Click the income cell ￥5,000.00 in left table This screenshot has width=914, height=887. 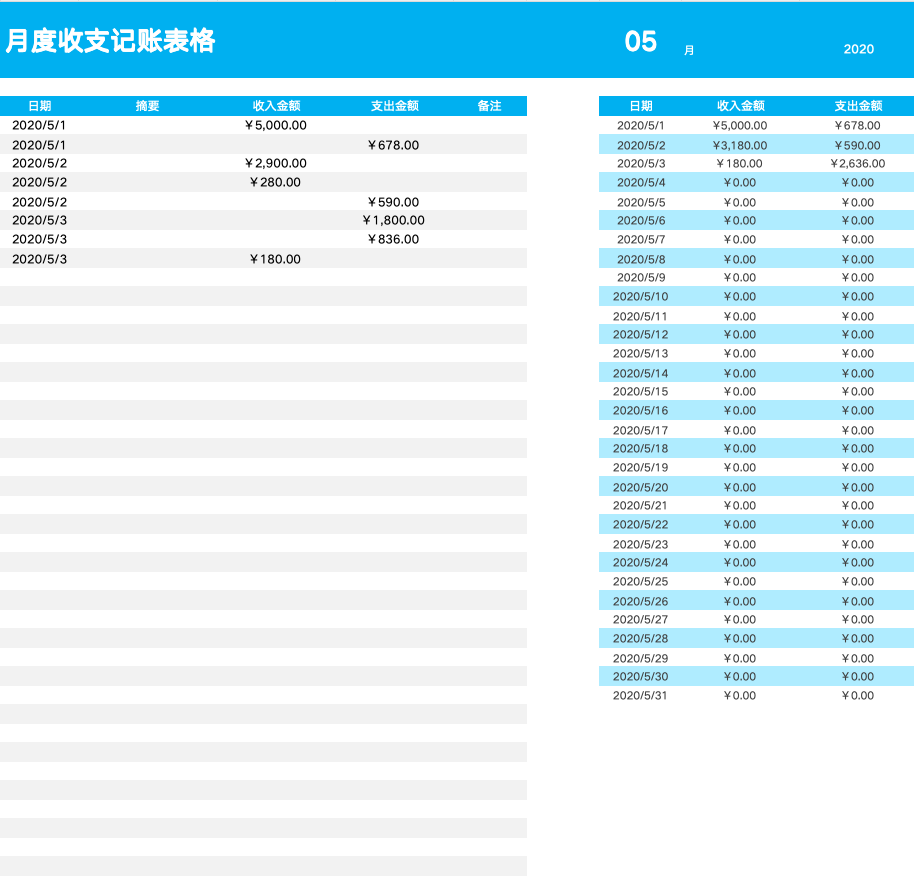point(275,125)
